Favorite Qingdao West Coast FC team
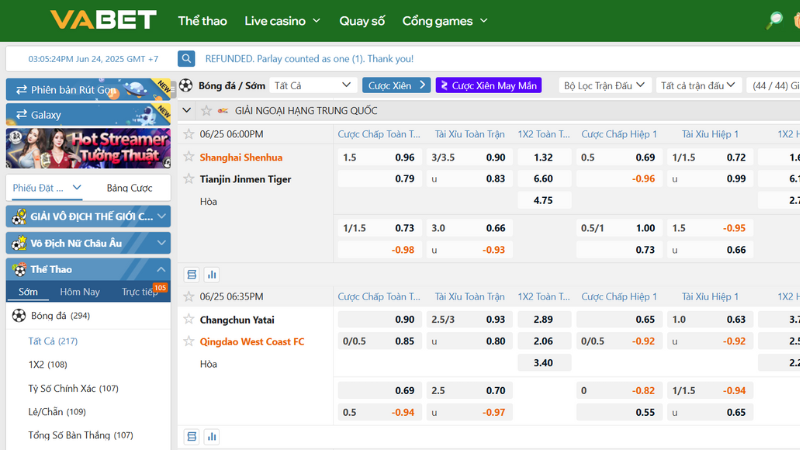800x450 pixels. [x=189, y=341]
